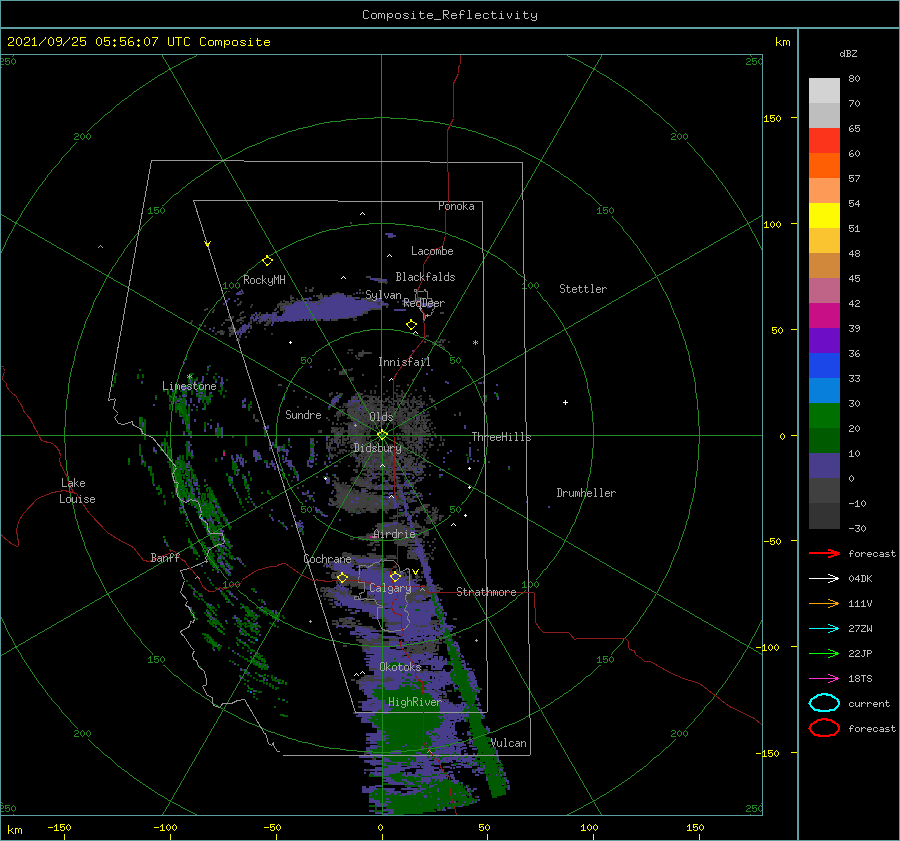
Task: Click the ThreeHills label
Action: pyautogui.click(x=502, y=437)
